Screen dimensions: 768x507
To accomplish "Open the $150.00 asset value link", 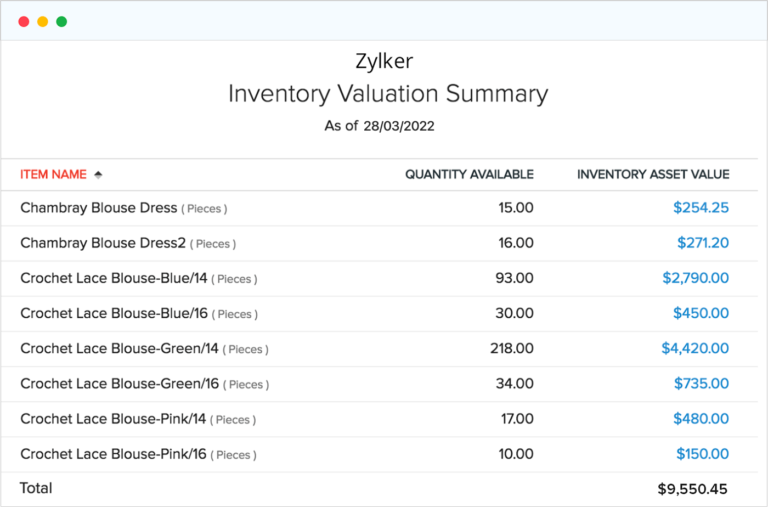I will (x=701, y=453).
